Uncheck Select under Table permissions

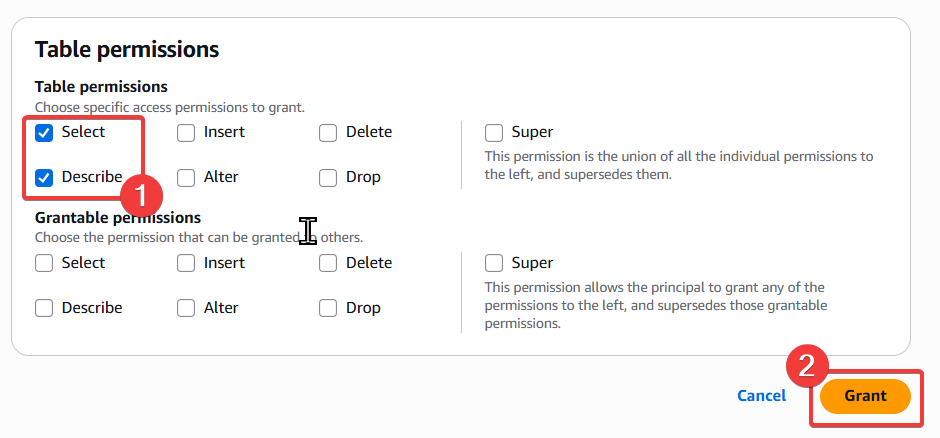[44, 132]
